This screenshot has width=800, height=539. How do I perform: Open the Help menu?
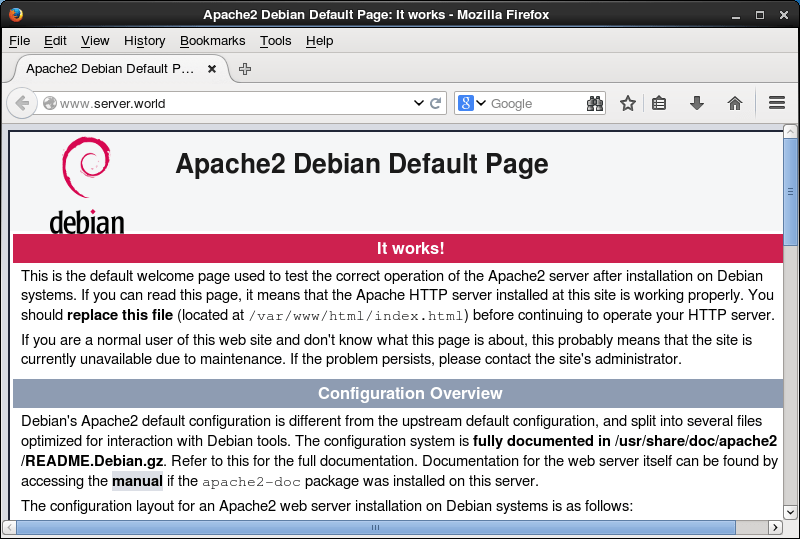click(319, 41)
